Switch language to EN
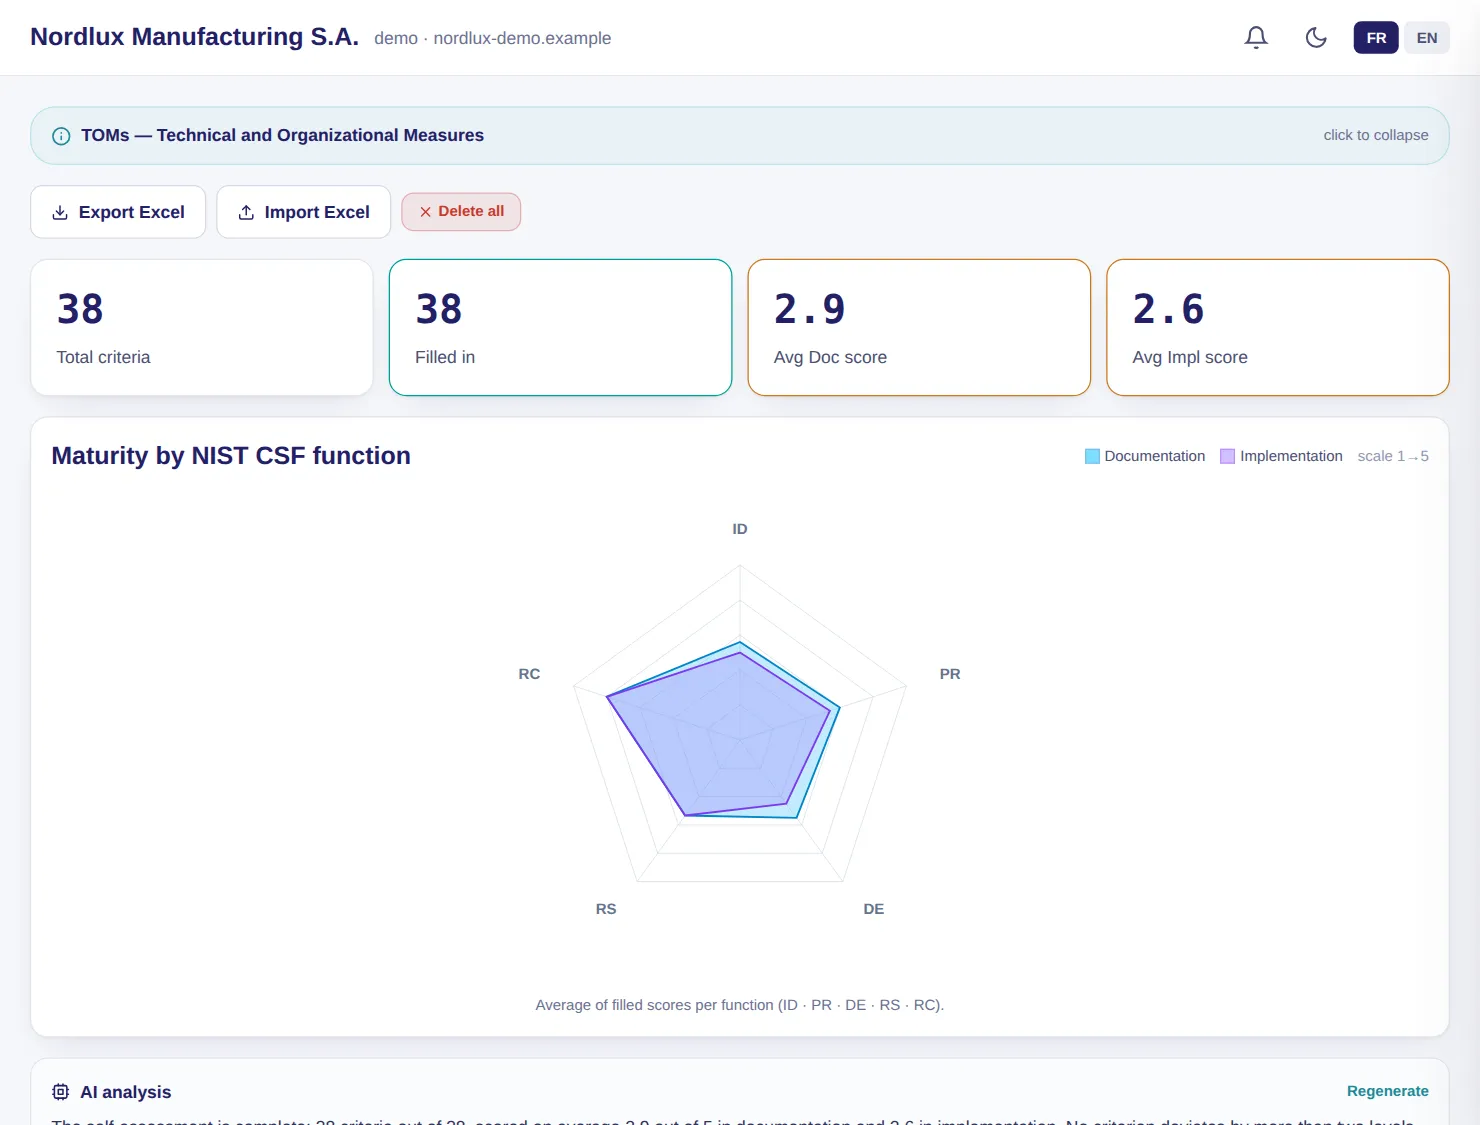 (1427, 38)
